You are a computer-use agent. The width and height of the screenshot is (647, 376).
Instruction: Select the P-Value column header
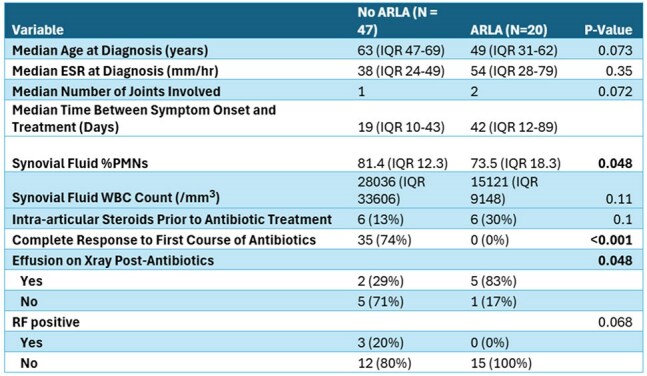[608, 30]
